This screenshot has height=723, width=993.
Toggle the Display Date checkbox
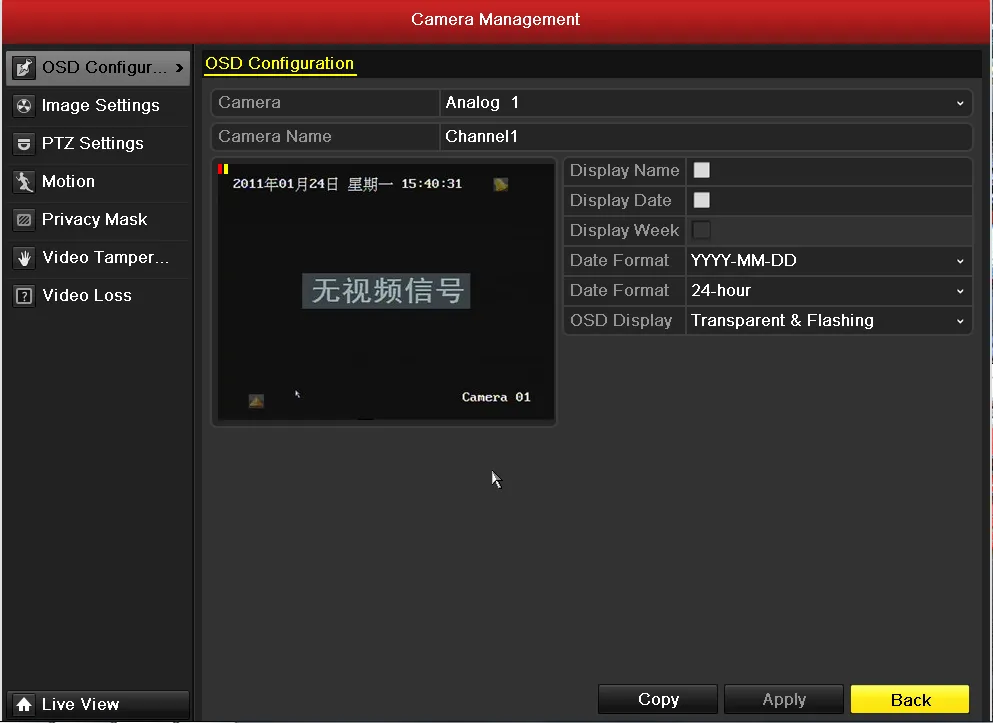click(702, 201)
